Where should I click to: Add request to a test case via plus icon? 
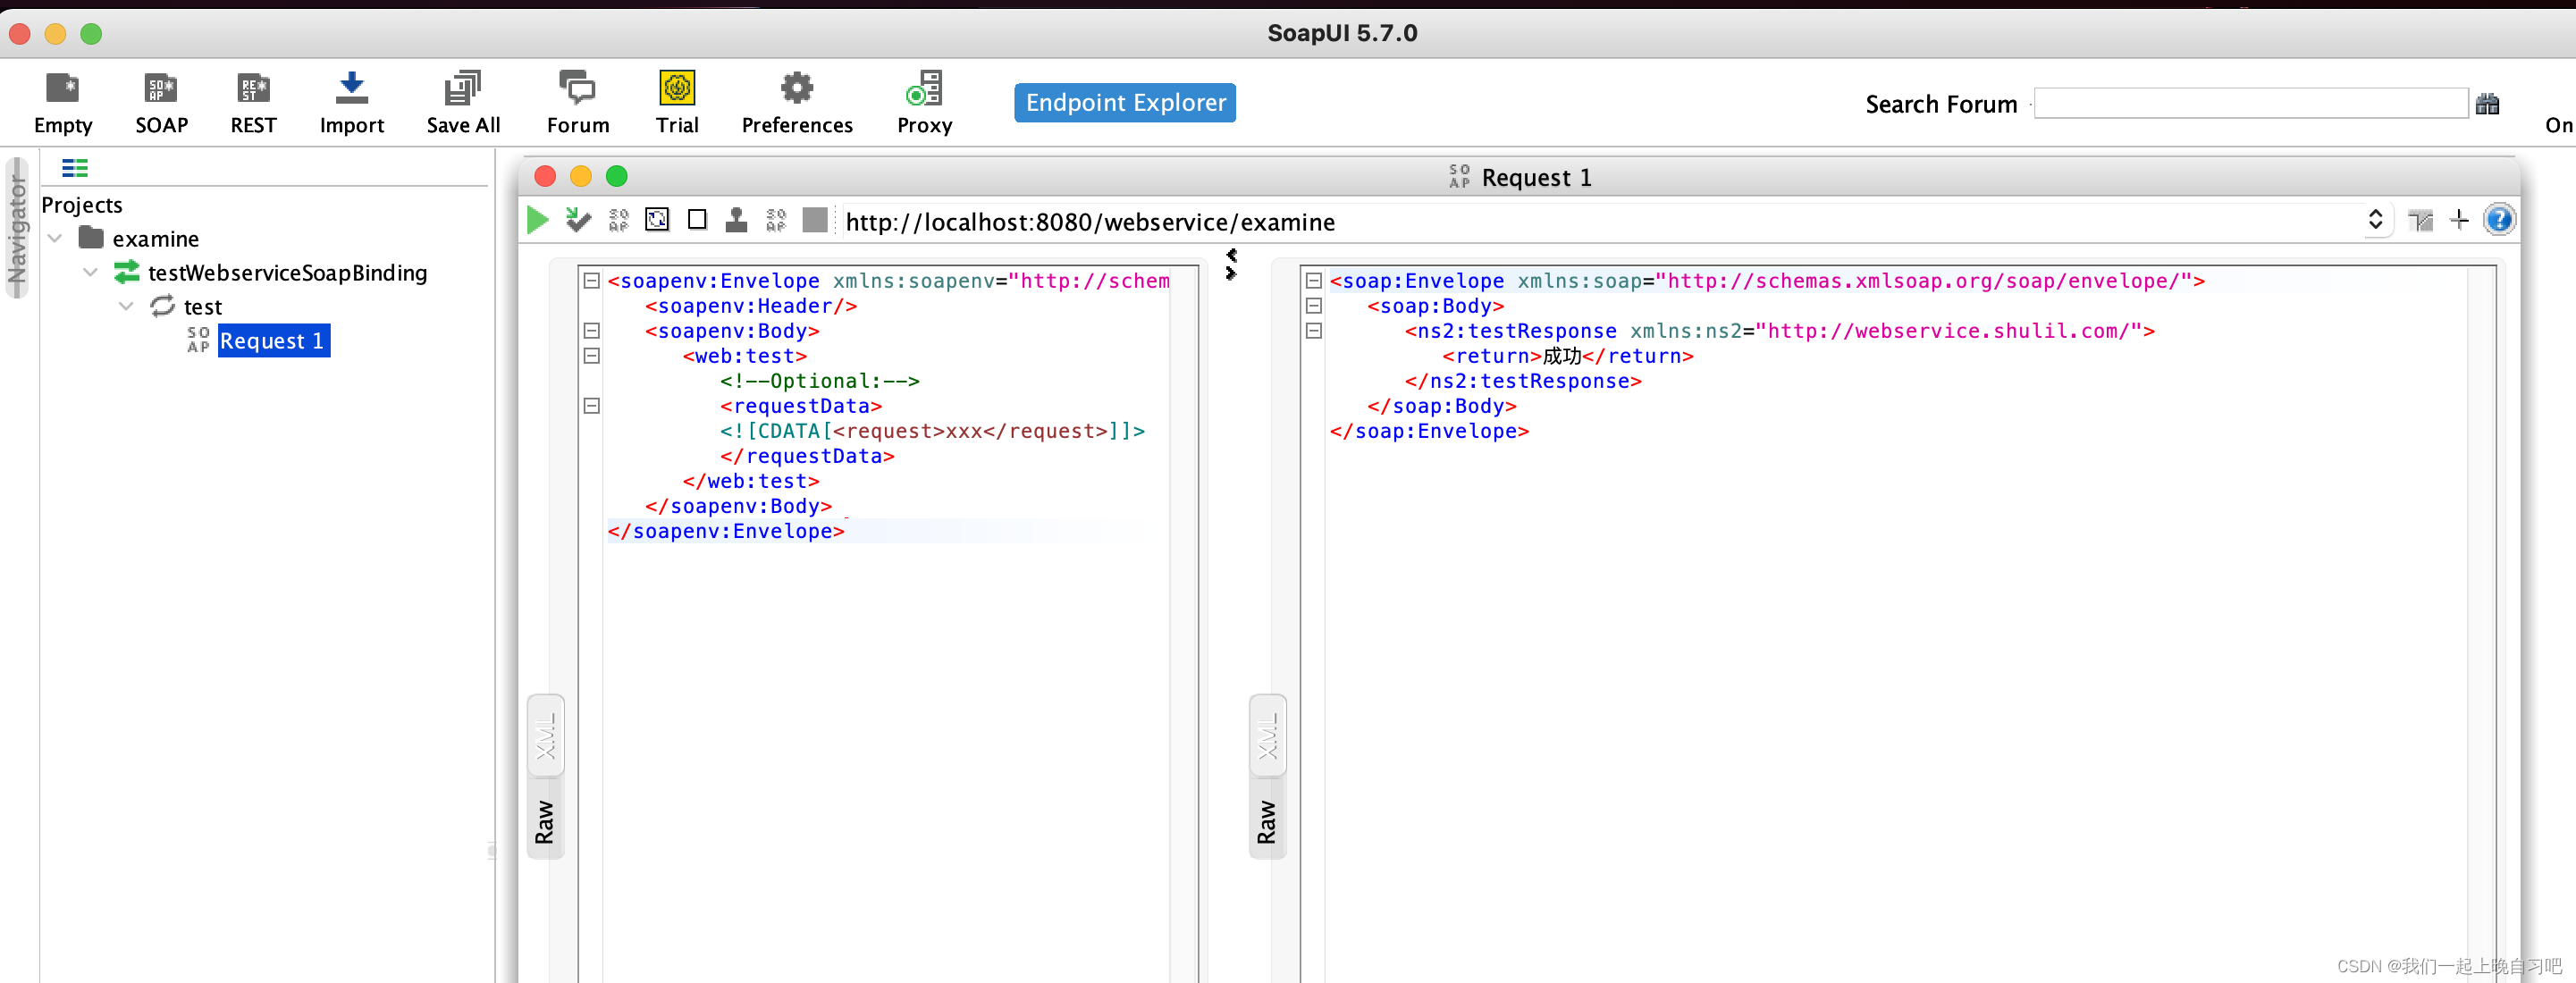pos(2460,220)
